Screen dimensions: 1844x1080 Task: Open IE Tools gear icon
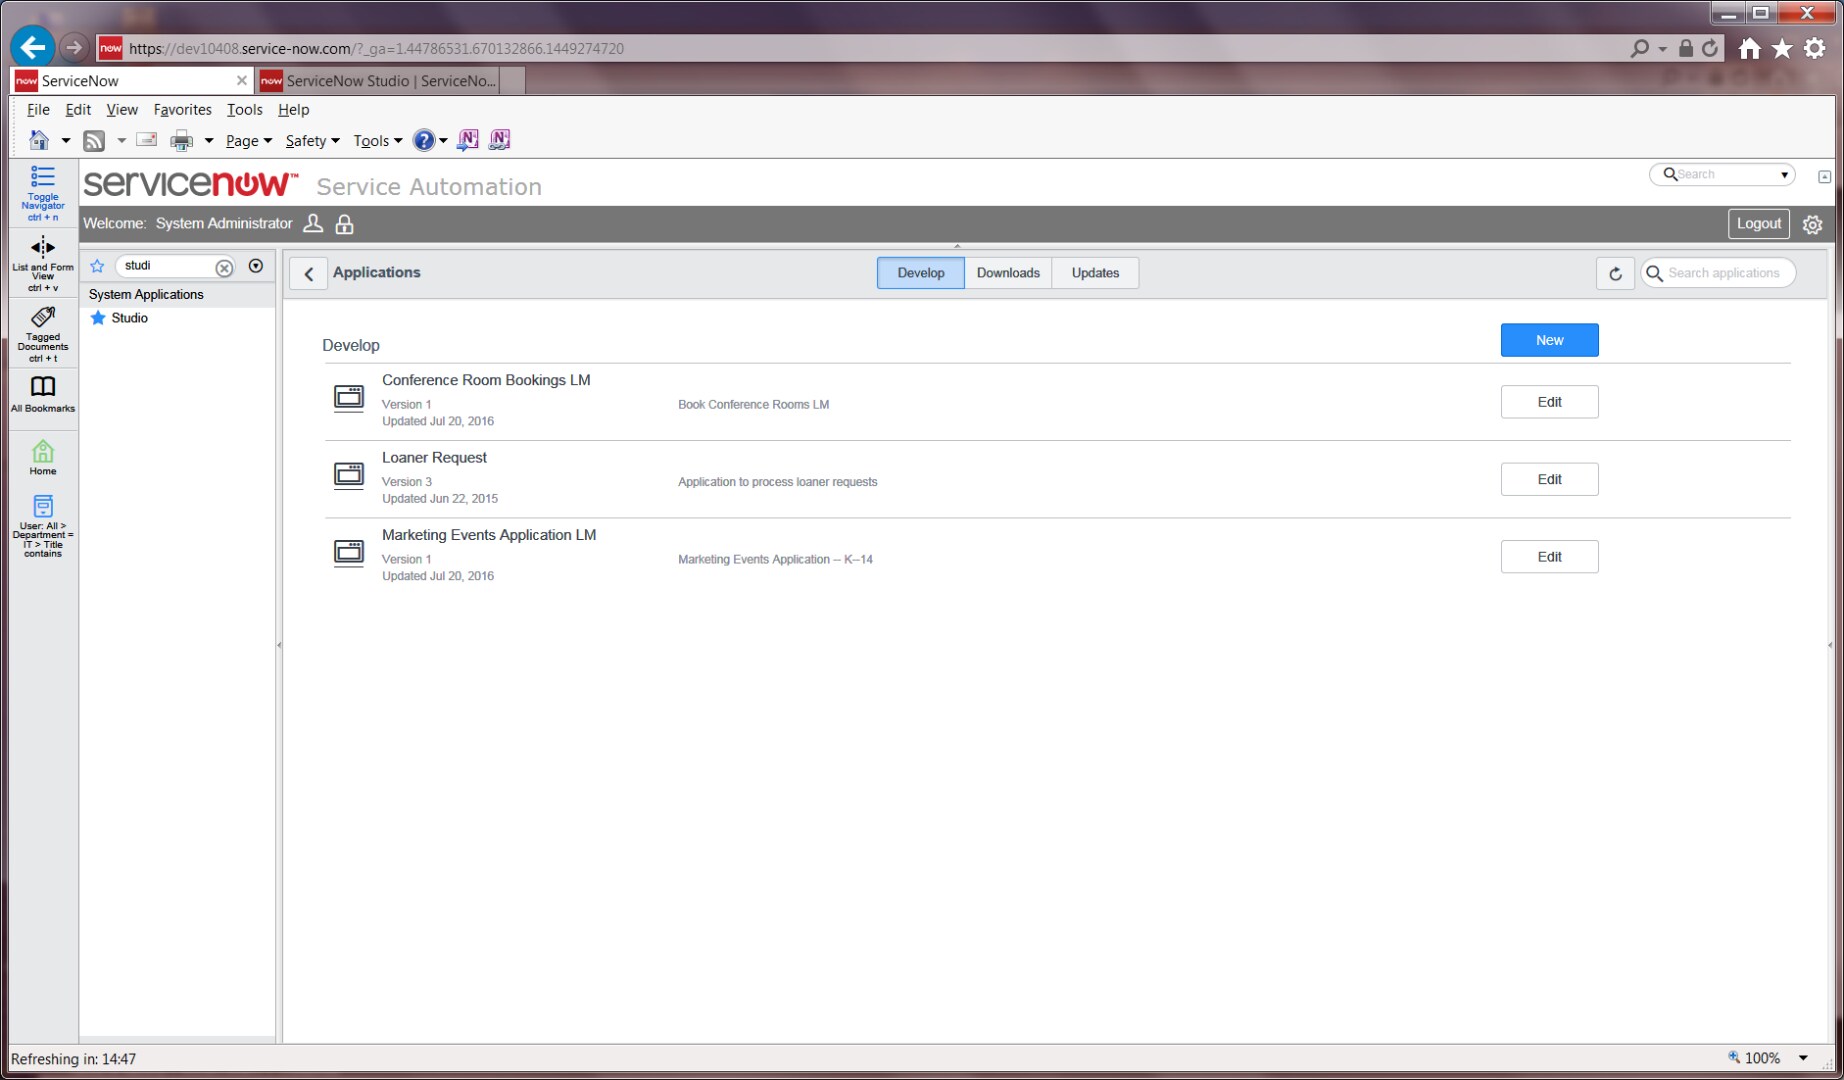(1815, 48)
